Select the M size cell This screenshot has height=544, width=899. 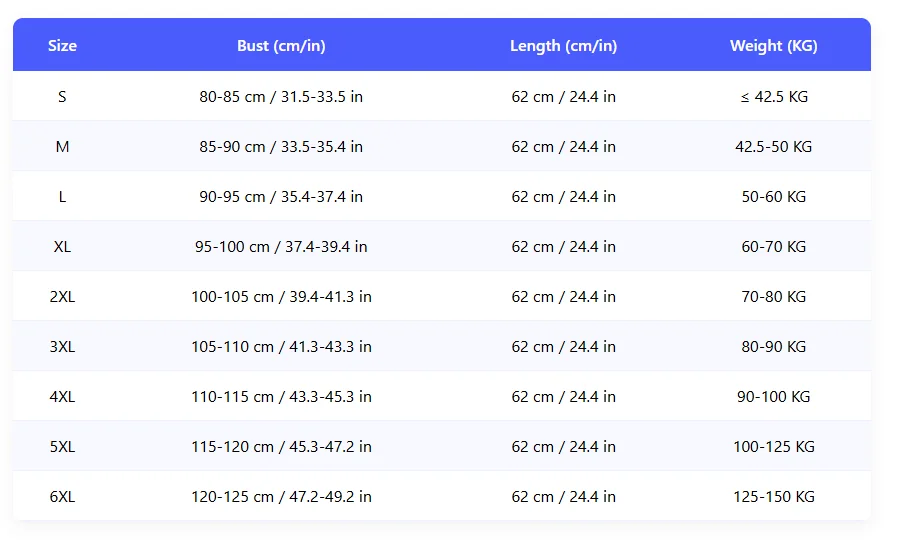[x=62, y=147]
